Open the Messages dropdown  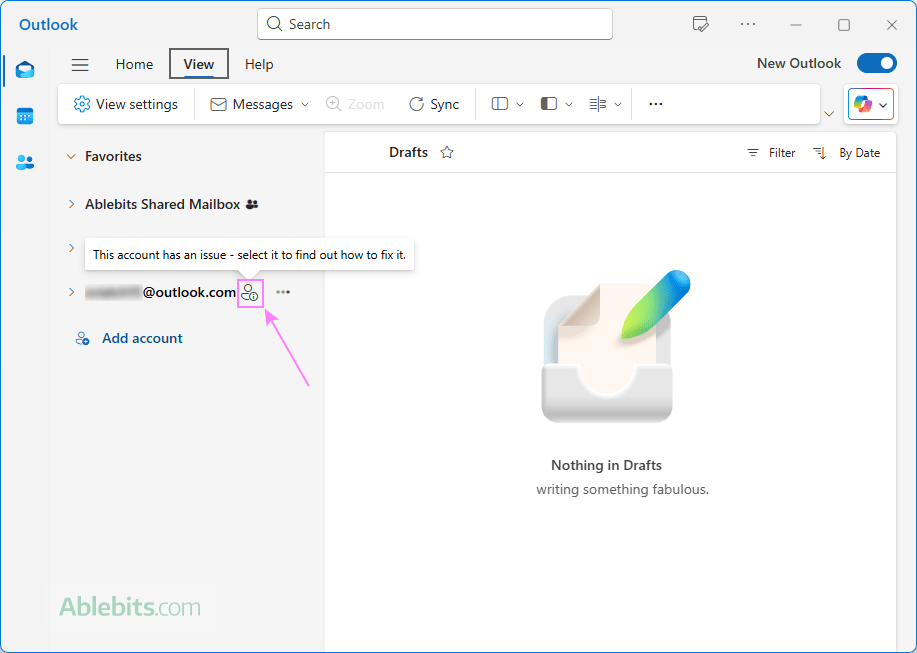pyautogui.click(x=259, y=104)
